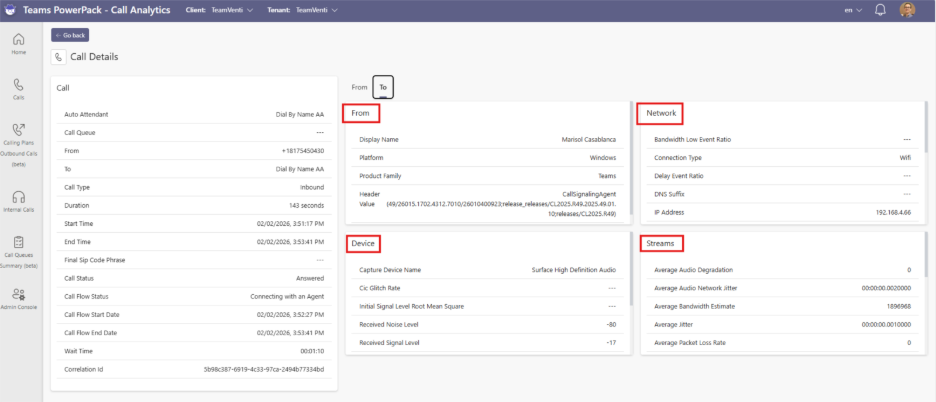The width and height of the screenshot is (936, 402).
Task: Open the Admin Console
Action: [19, 295]
